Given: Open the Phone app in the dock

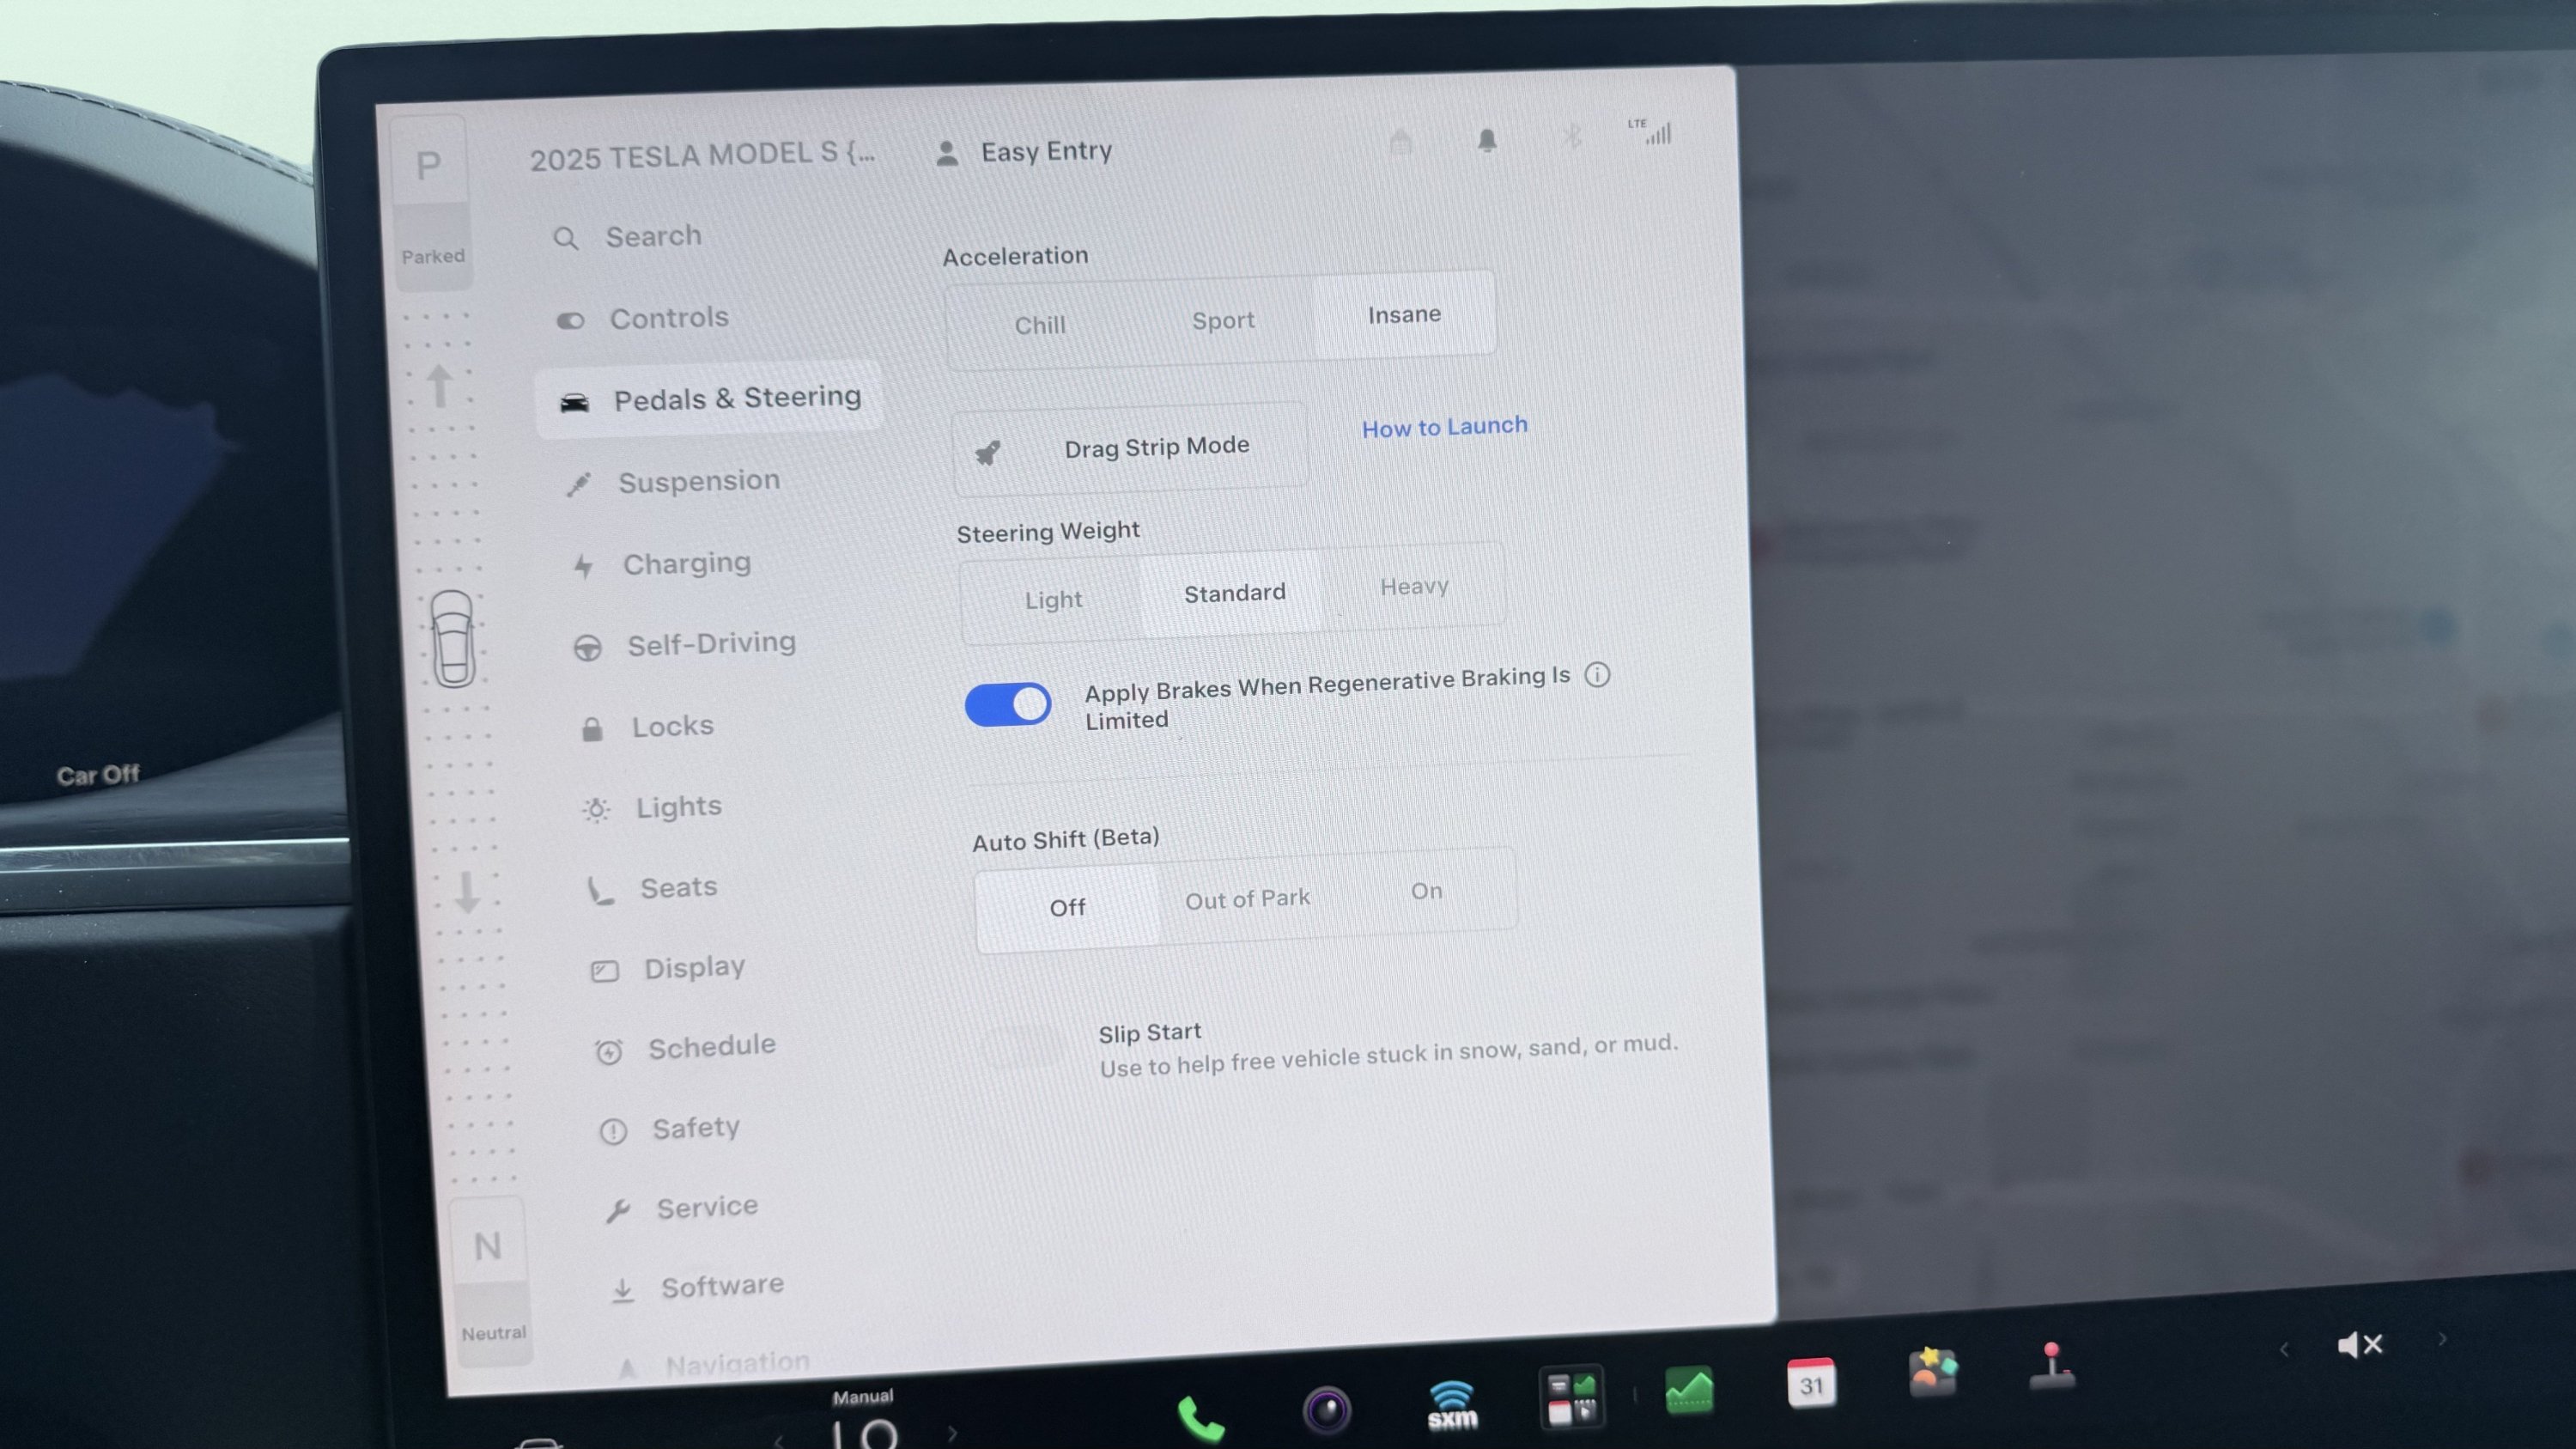Looking at the screenshot, I should (1200, 1418).
